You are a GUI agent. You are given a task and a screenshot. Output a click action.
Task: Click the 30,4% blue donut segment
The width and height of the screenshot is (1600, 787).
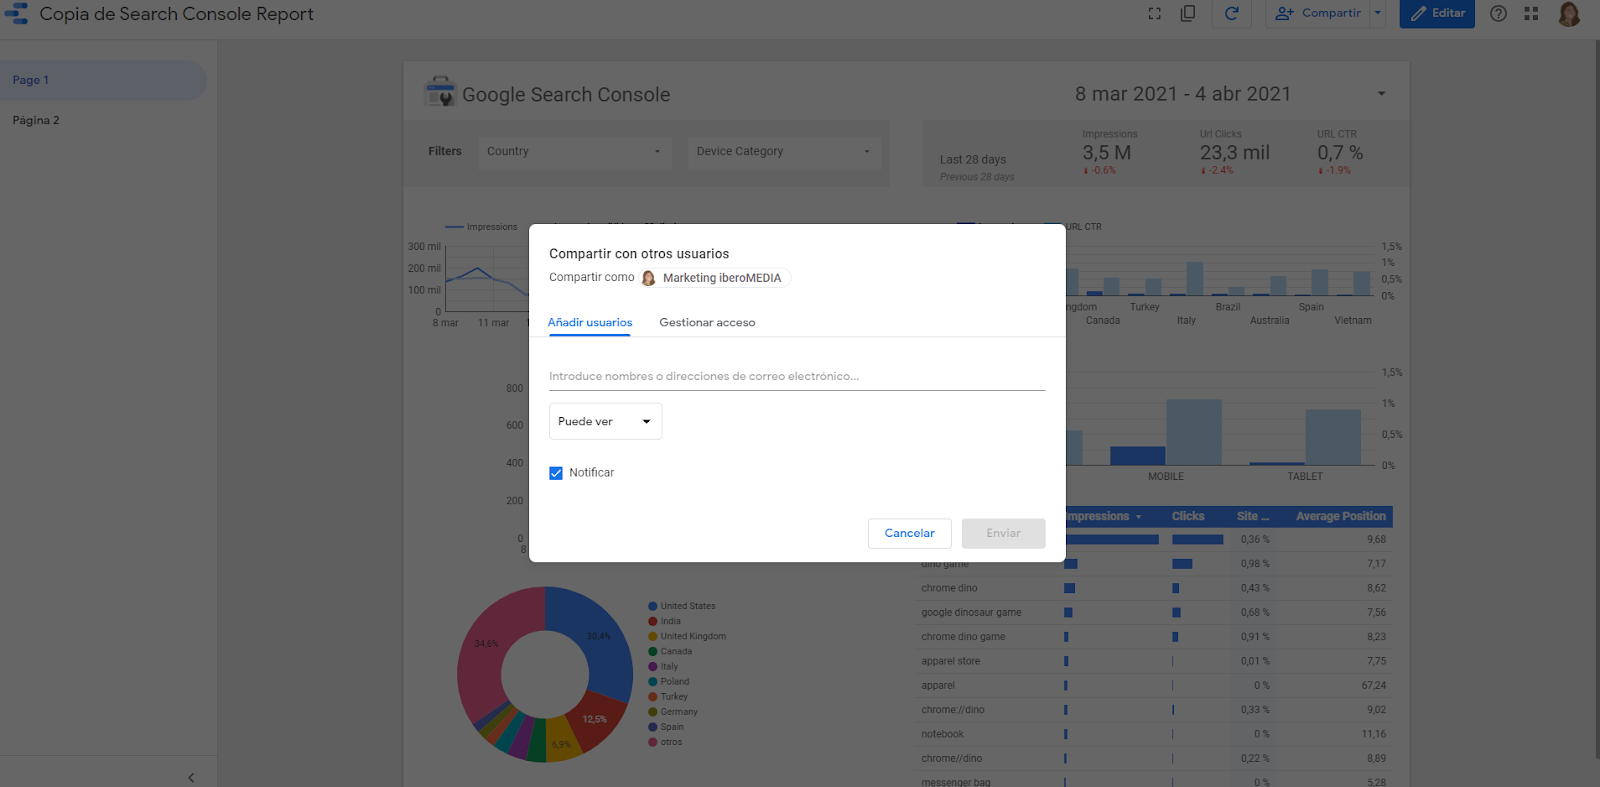click(598, 637)
